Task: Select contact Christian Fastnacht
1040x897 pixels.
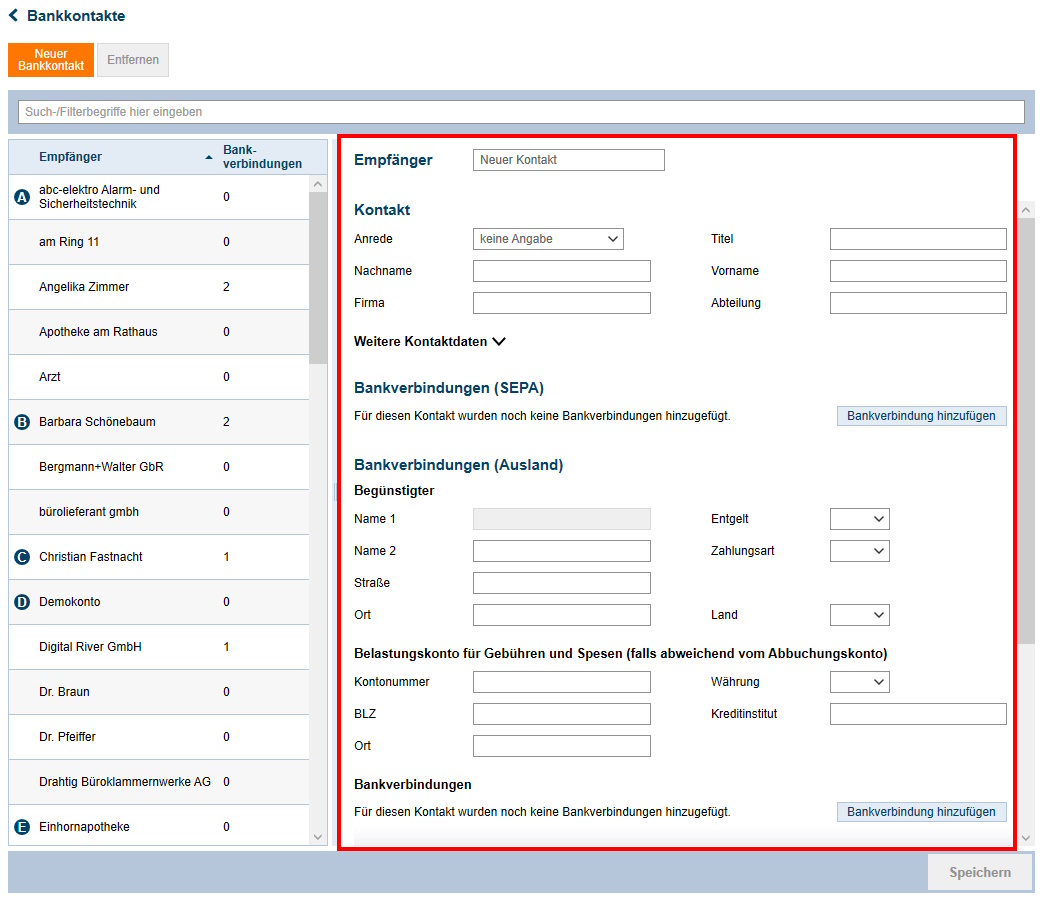Action: click(159, 557)
